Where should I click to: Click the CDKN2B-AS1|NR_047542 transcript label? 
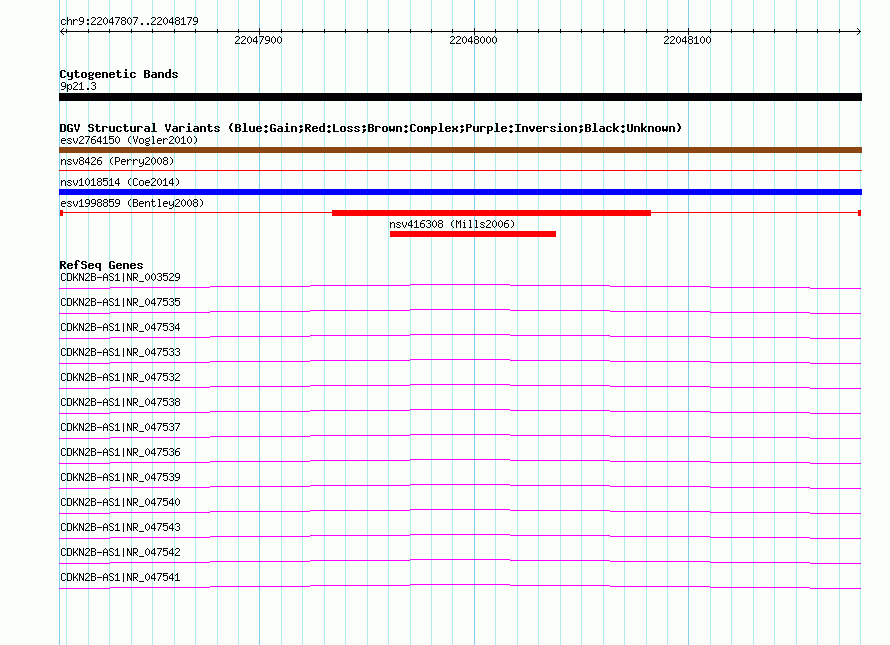pos(120,552)
